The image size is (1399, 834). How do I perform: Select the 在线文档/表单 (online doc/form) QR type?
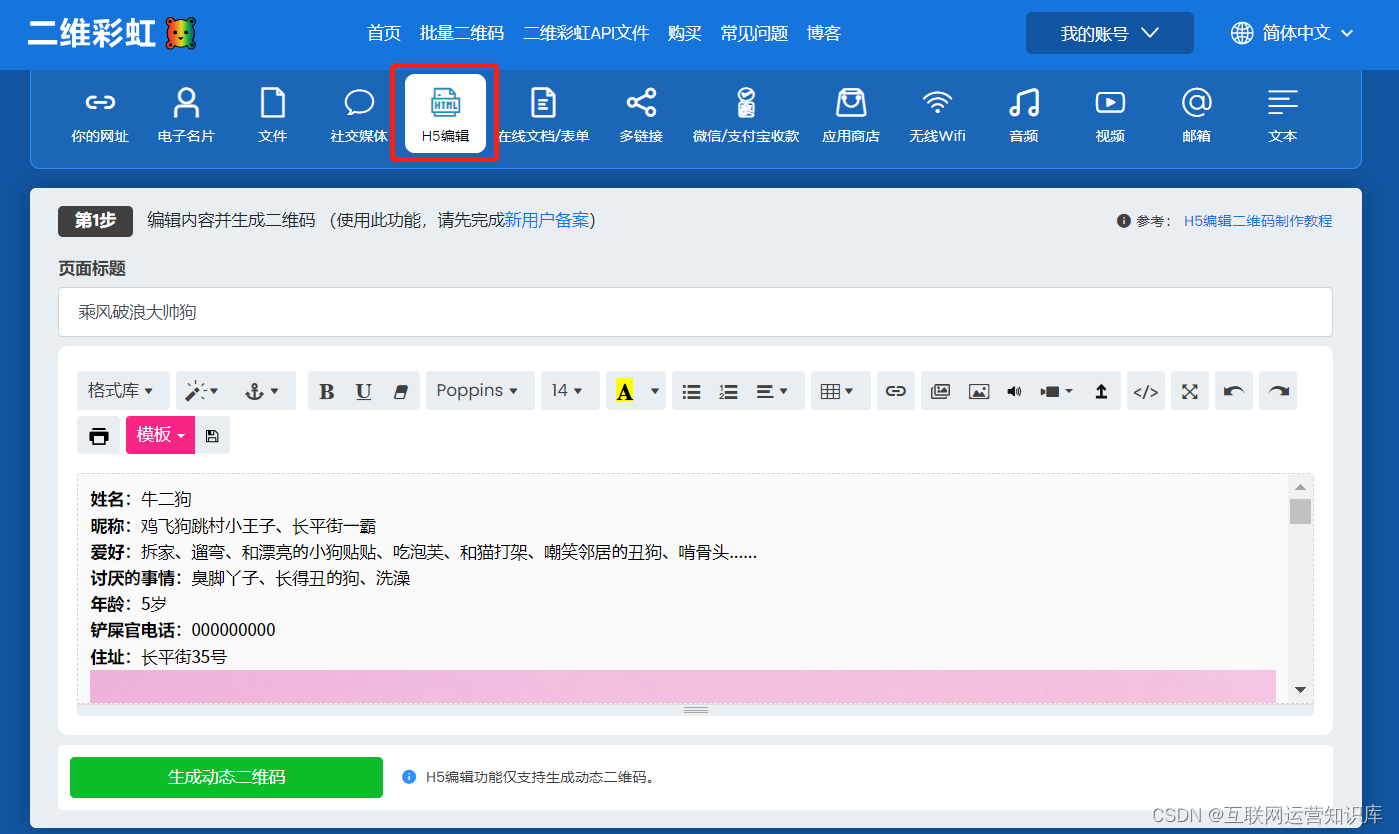pos(543,114)
